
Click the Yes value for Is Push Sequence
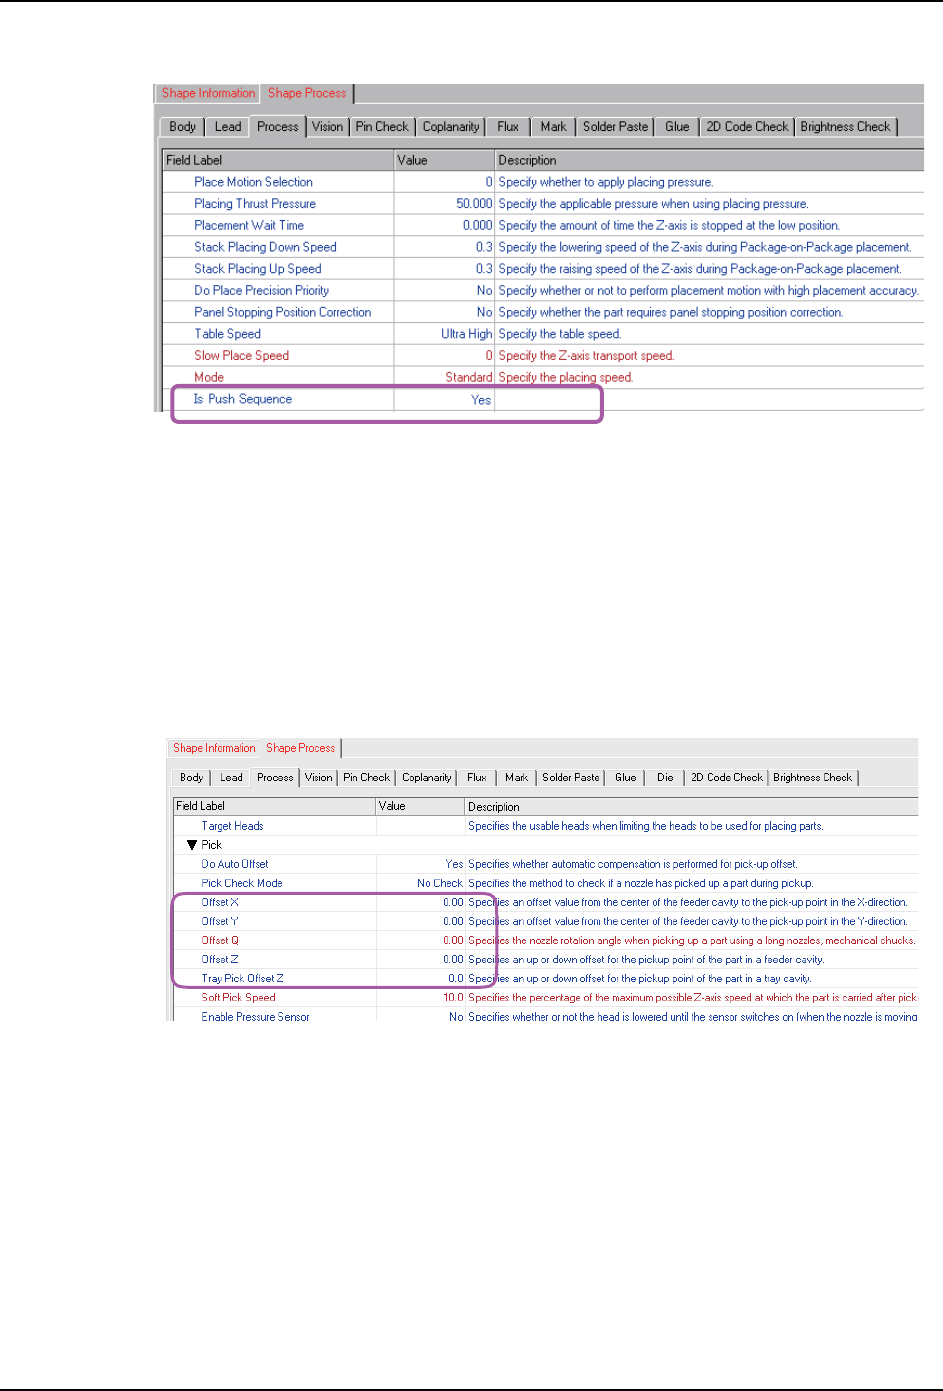point(481,399)
